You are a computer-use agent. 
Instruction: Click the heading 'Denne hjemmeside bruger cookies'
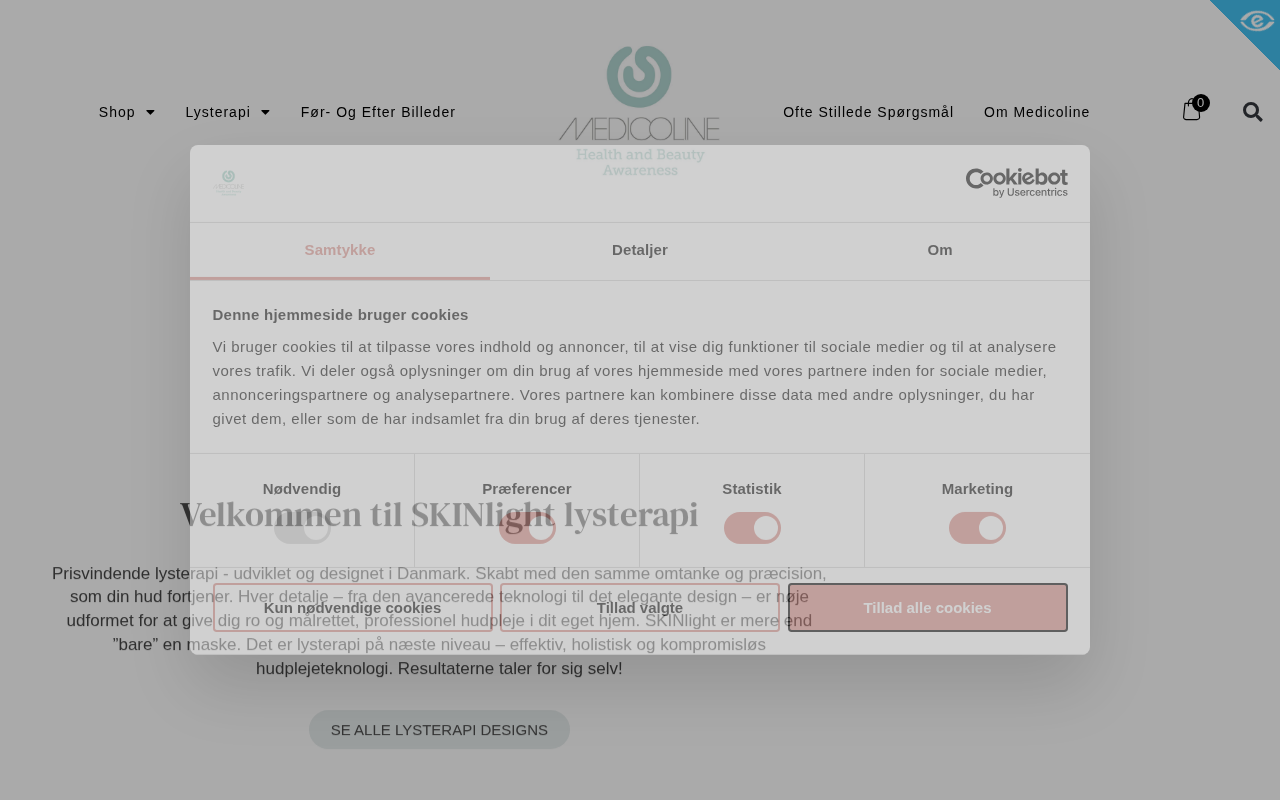(x=340, y=315)
